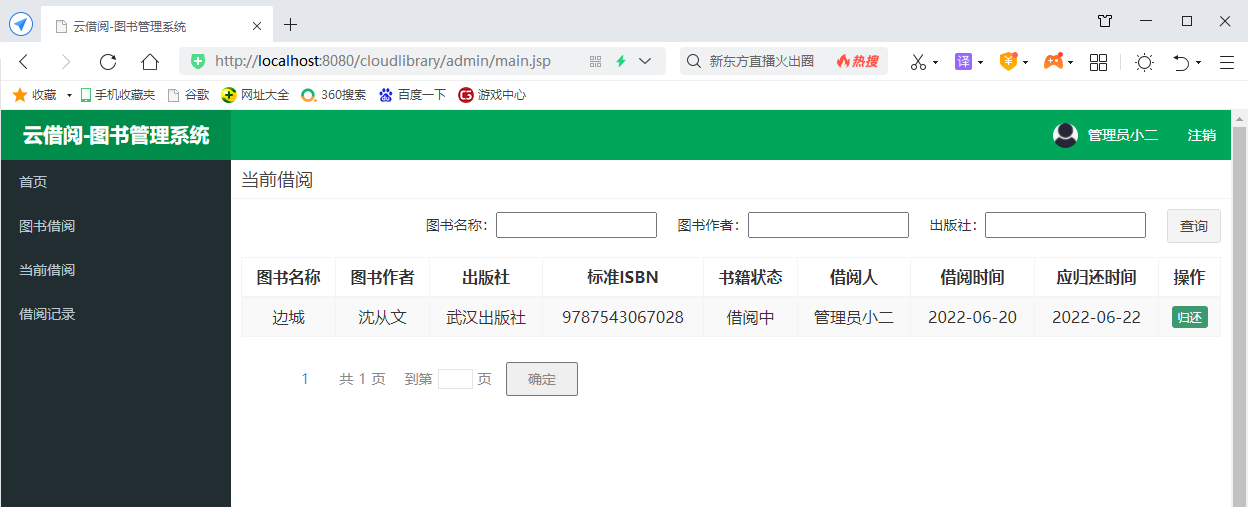Click the 云借阅-图书管理系统 header logo
Viewport: 1248px width, 507px height.
pos(116,135)
